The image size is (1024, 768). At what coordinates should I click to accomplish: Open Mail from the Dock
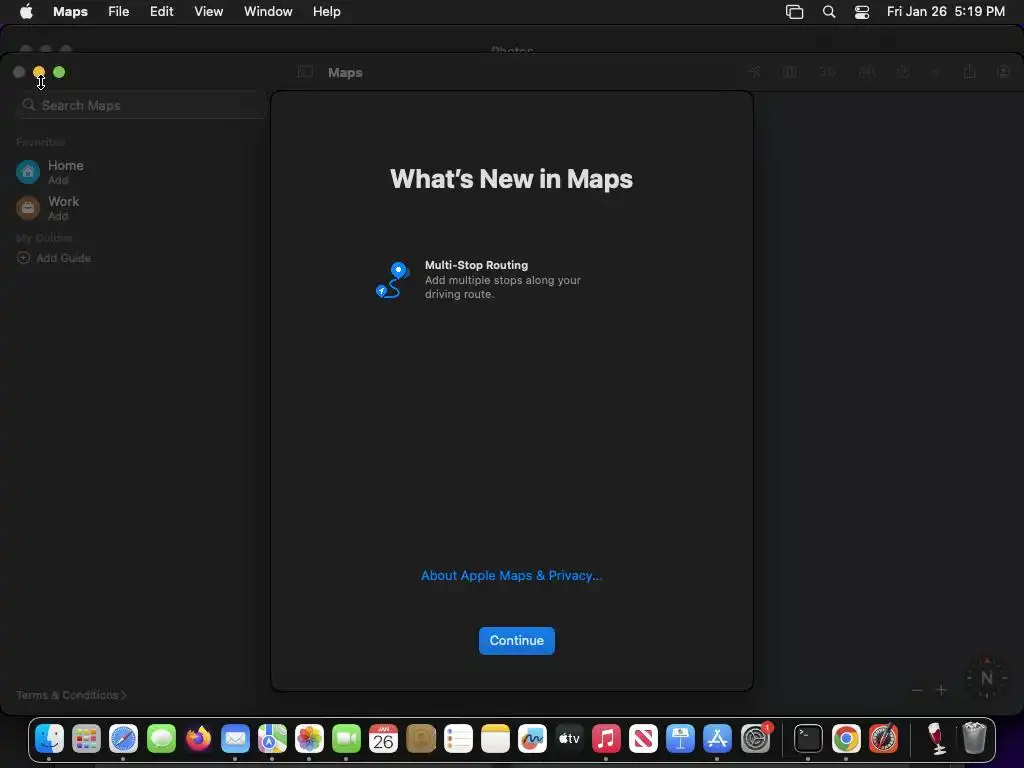click(x=235, y=739)
